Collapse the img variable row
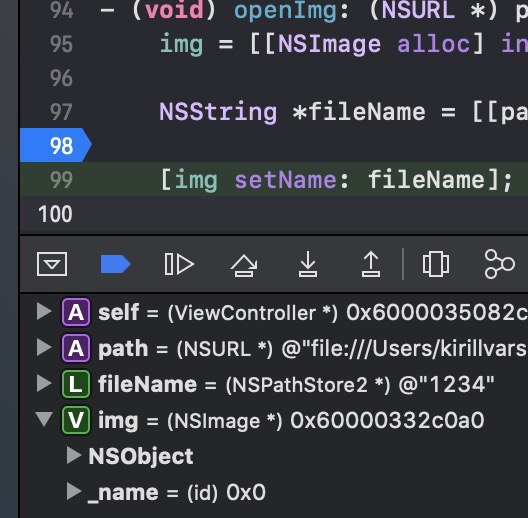This screenshot has height=518, width=528. pyautogui.click(x=44, y=419)
